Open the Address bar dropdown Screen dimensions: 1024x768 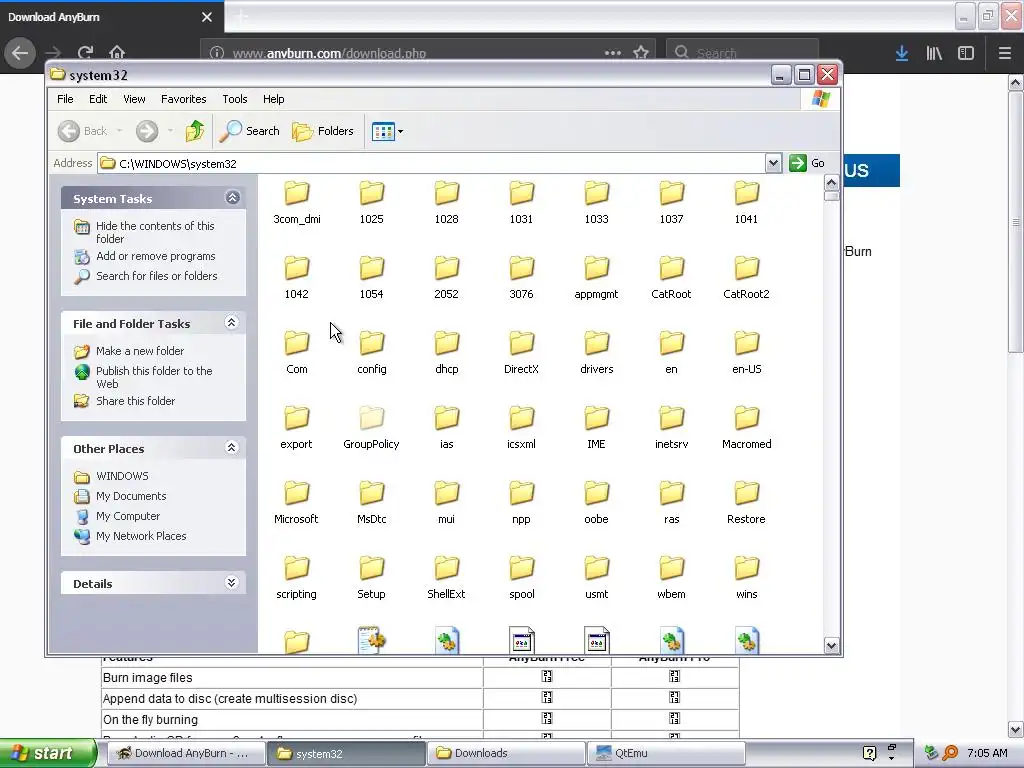coord(773,163)
